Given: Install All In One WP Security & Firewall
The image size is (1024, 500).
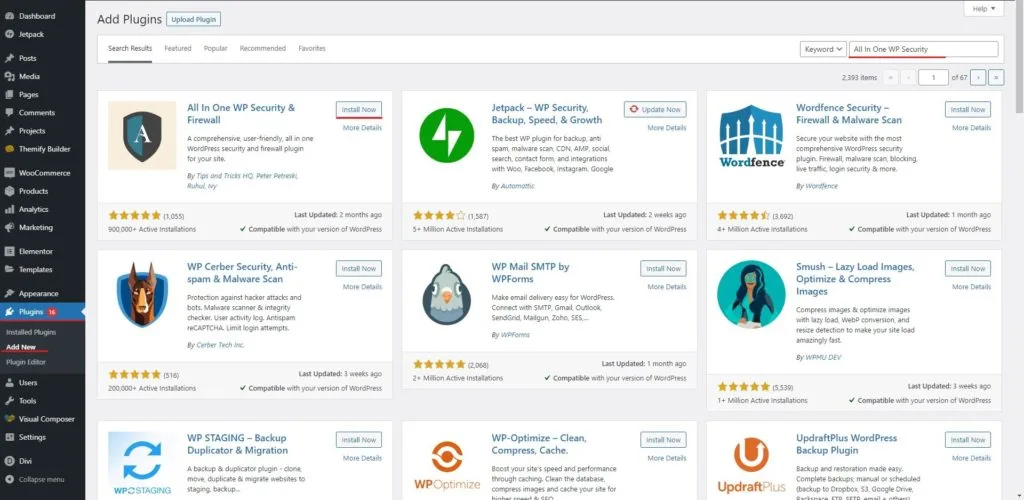Looking at the screenshot, I should (x=359, y=109).
